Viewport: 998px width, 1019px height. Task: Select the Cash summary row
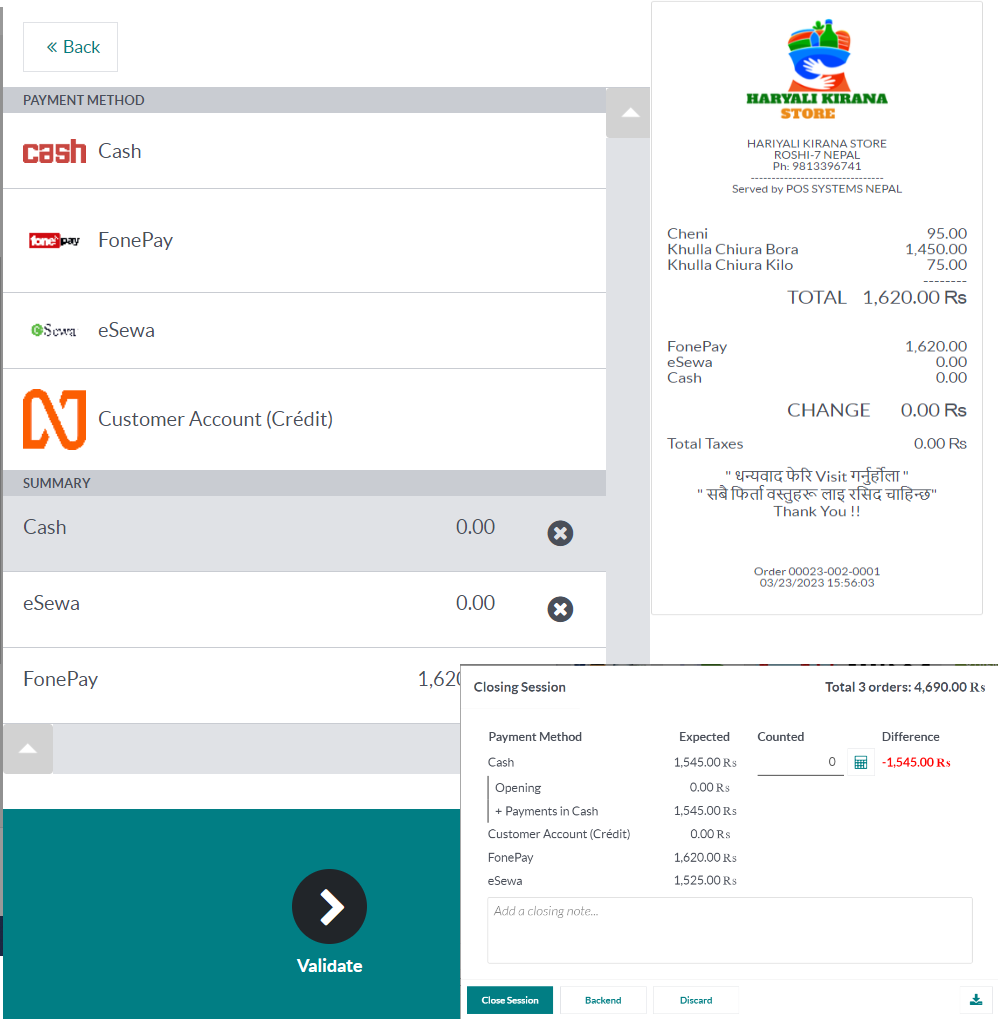click(304, 534)
